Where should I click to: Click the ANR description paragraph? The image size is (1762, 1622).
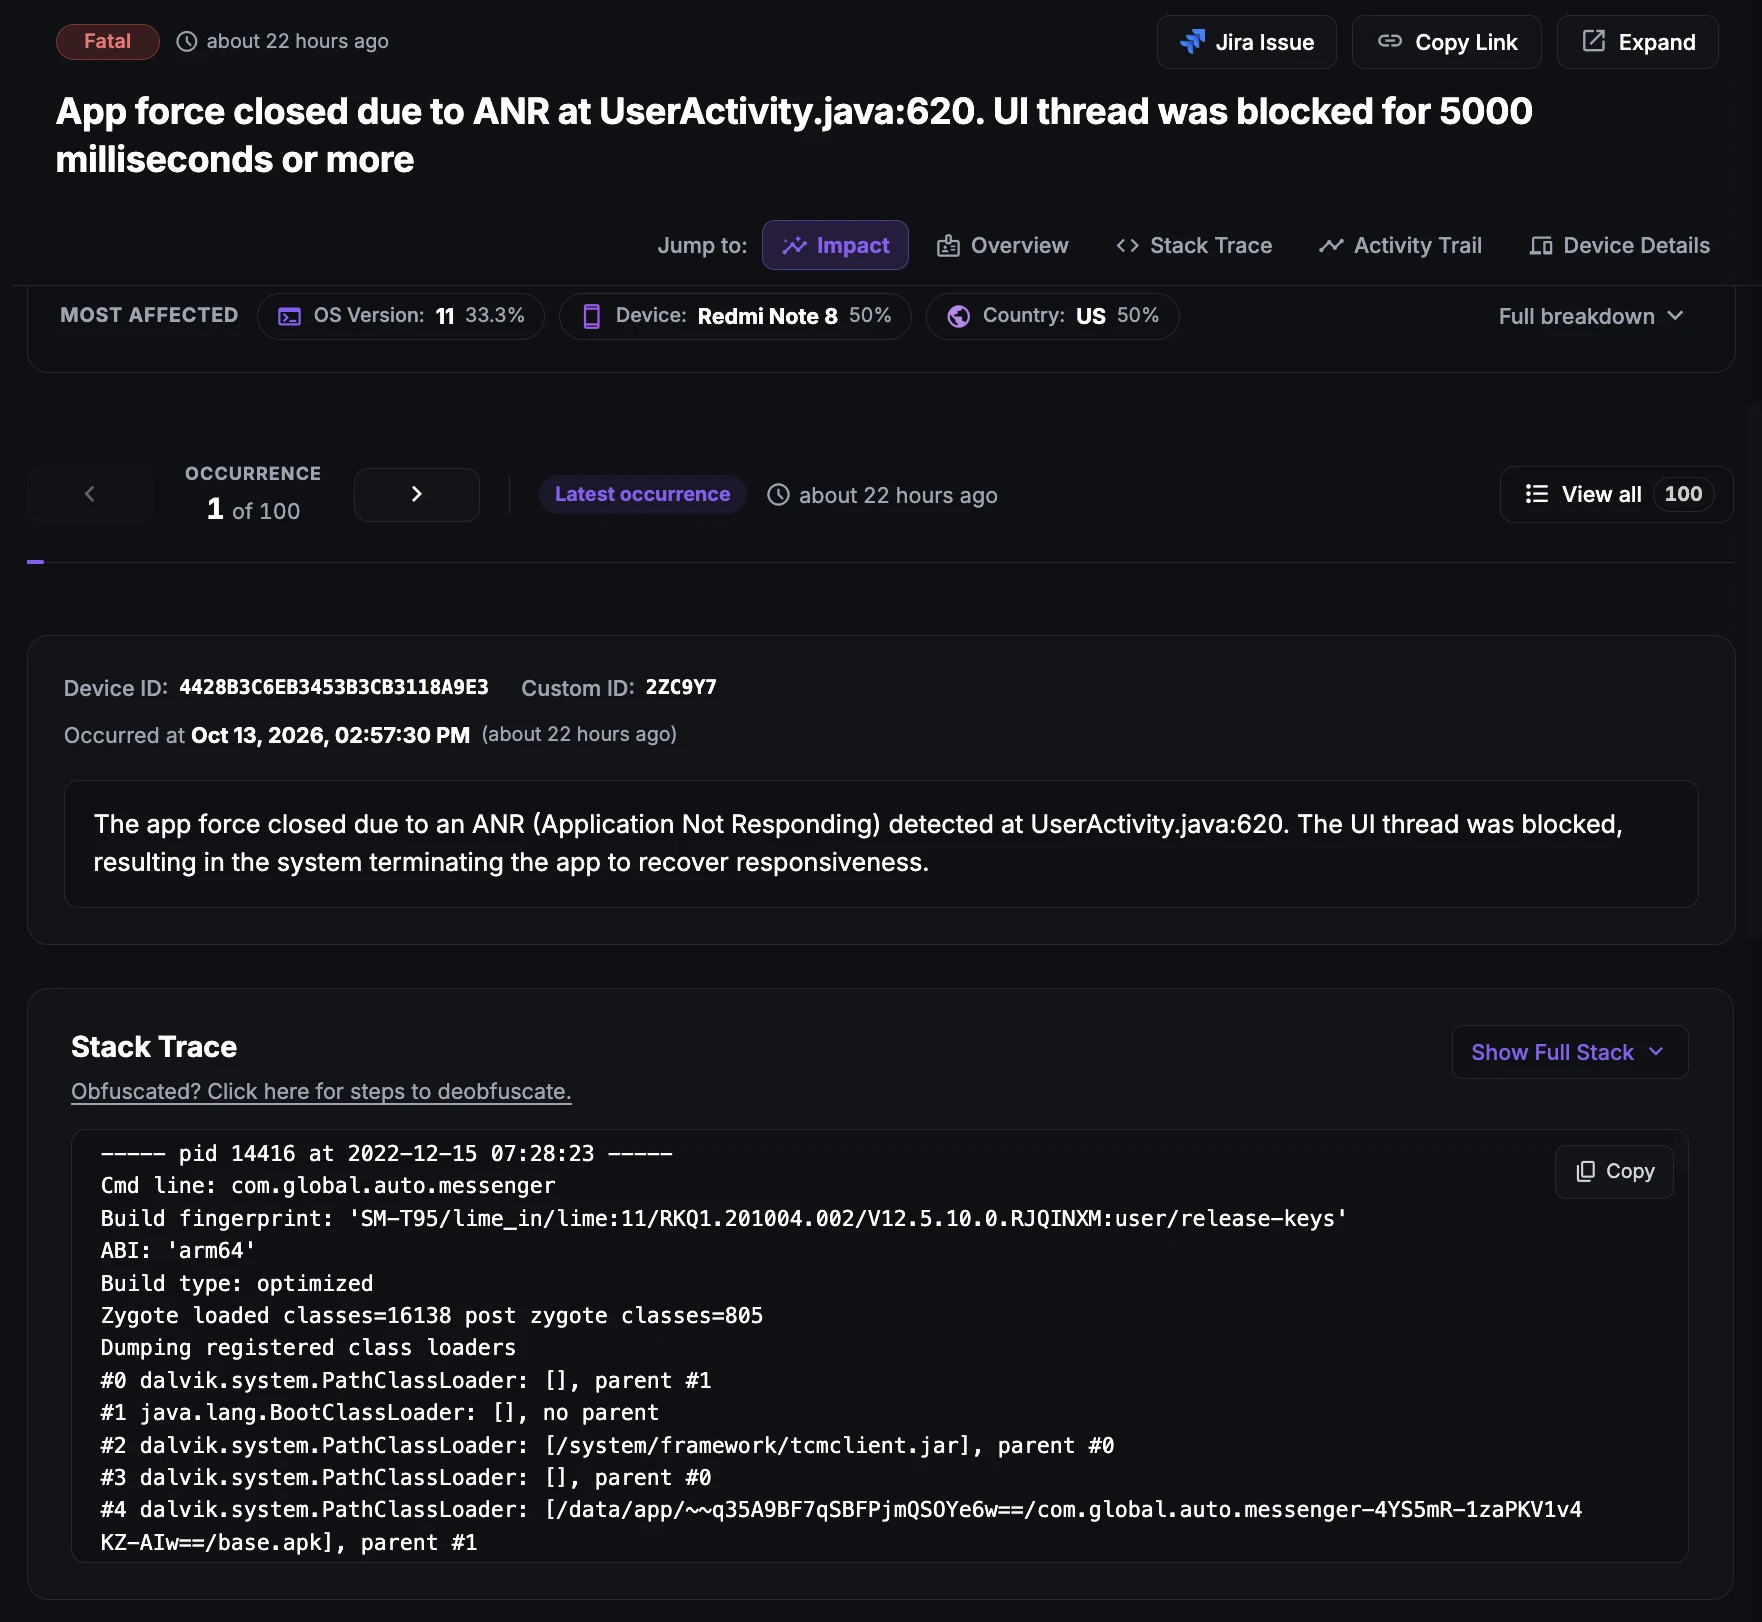[x=881, y=843]
